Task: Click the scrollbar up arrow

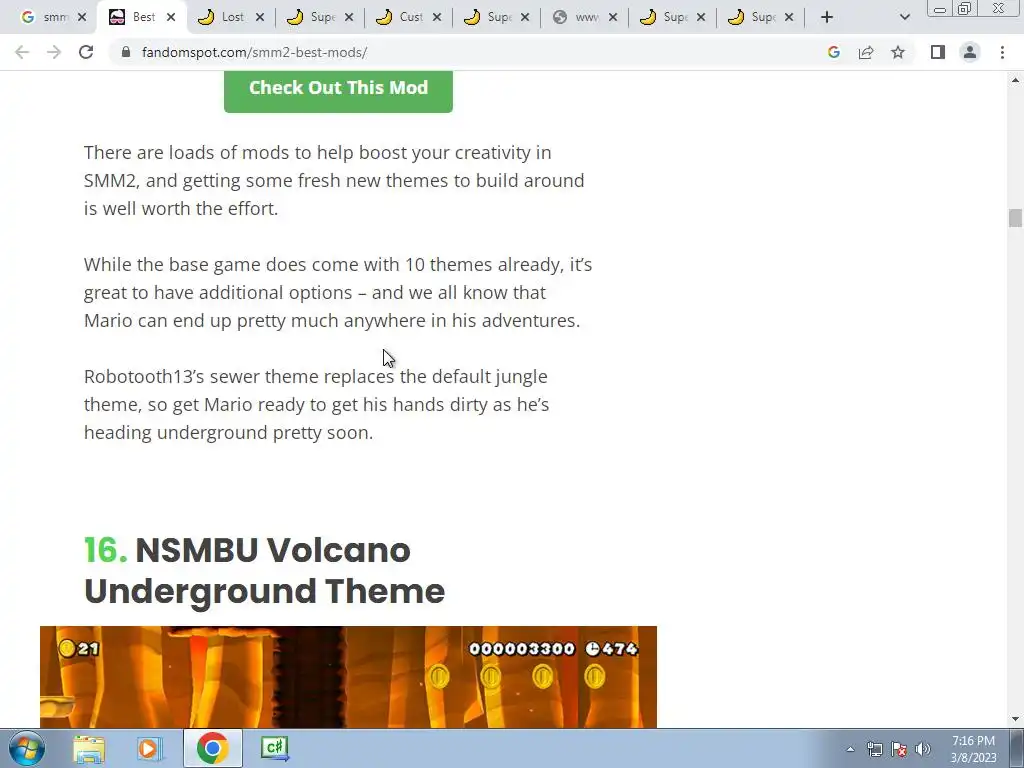Action: [x=1015, y=80]
